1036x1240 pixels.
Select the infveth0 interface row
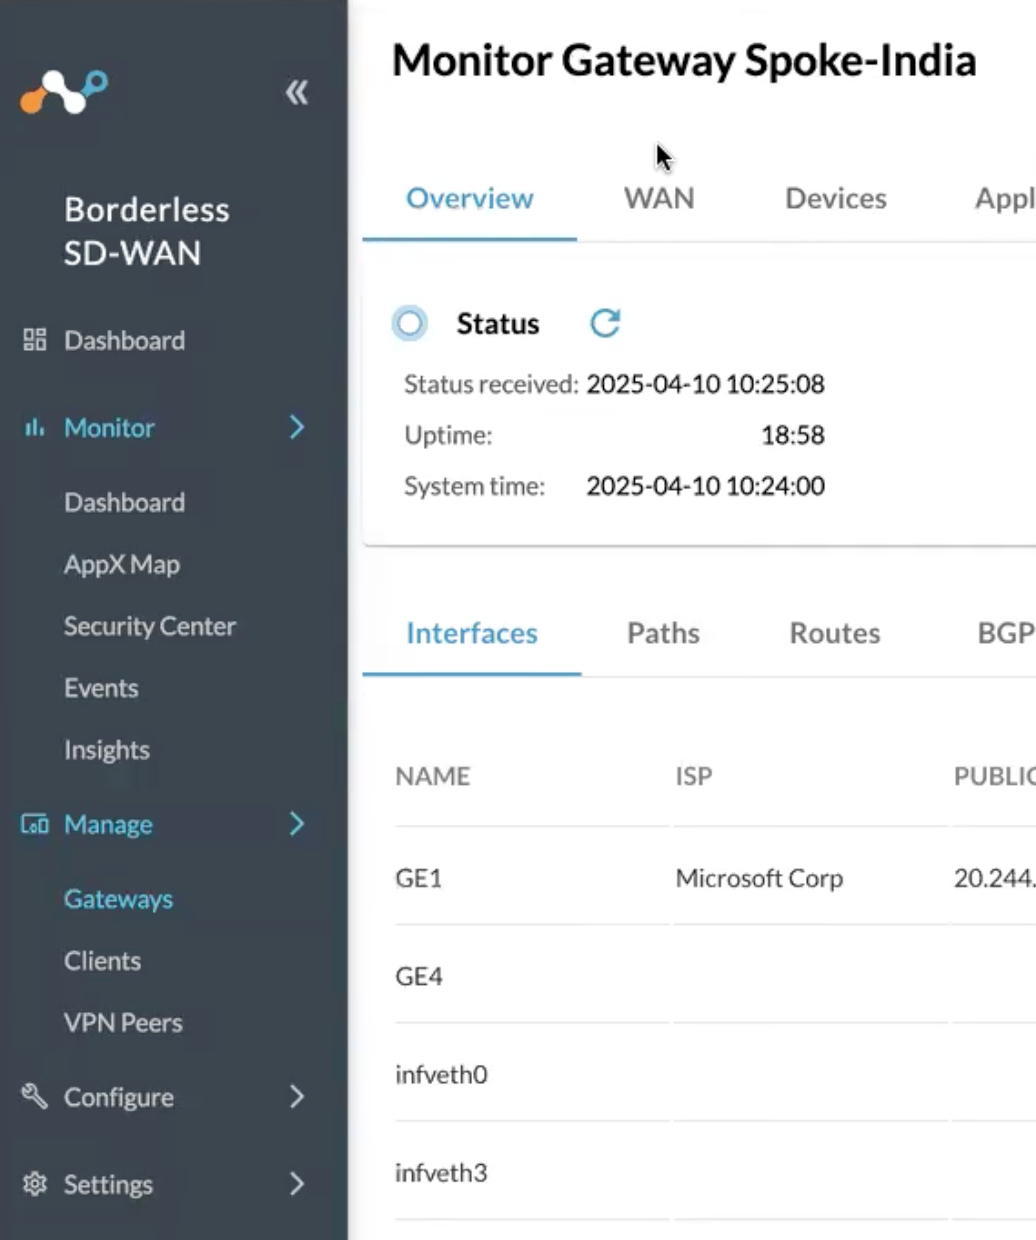coord(715,1074)
